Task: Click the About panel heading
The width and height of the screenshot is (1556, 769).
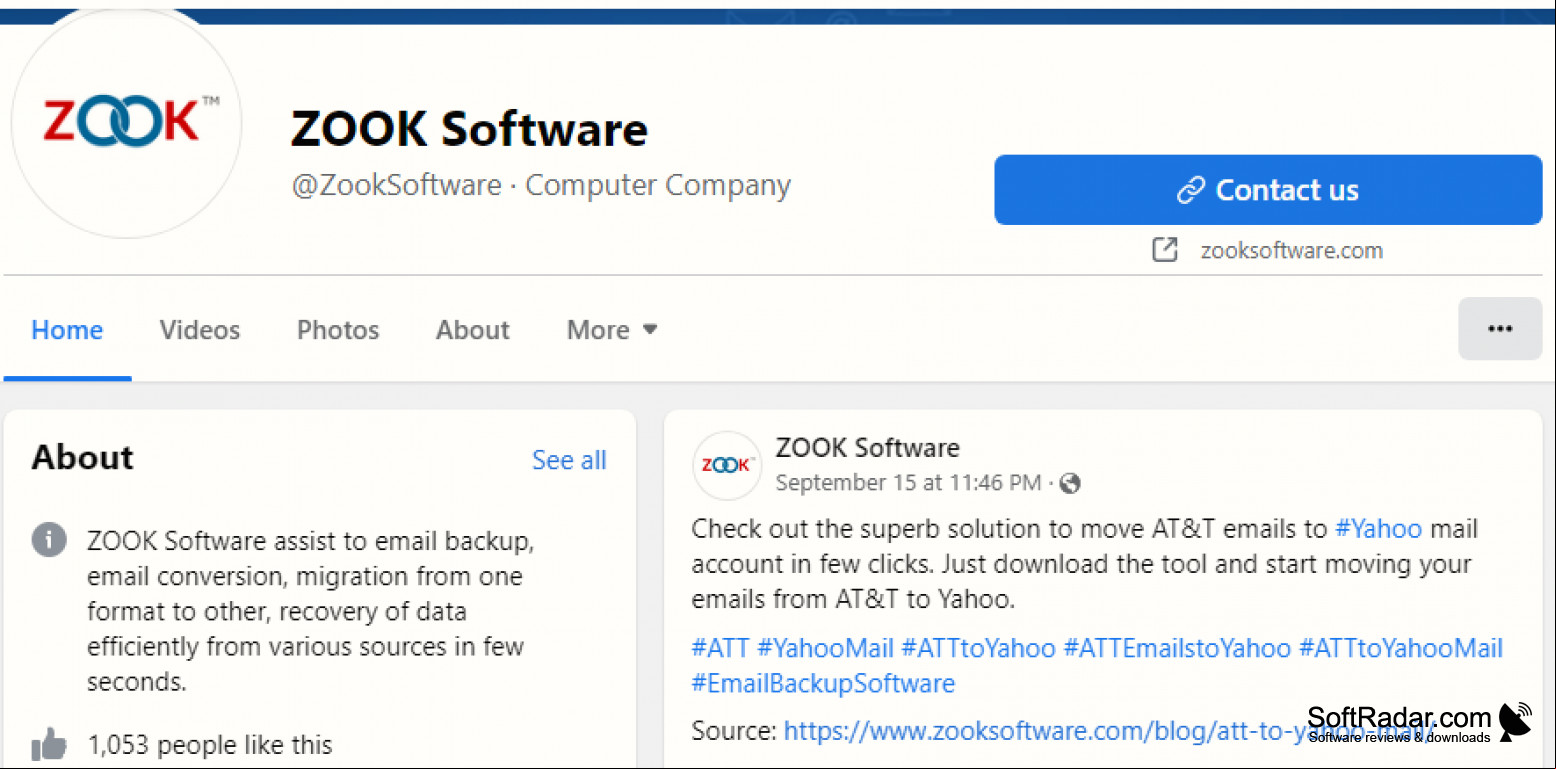Action: 82,457
